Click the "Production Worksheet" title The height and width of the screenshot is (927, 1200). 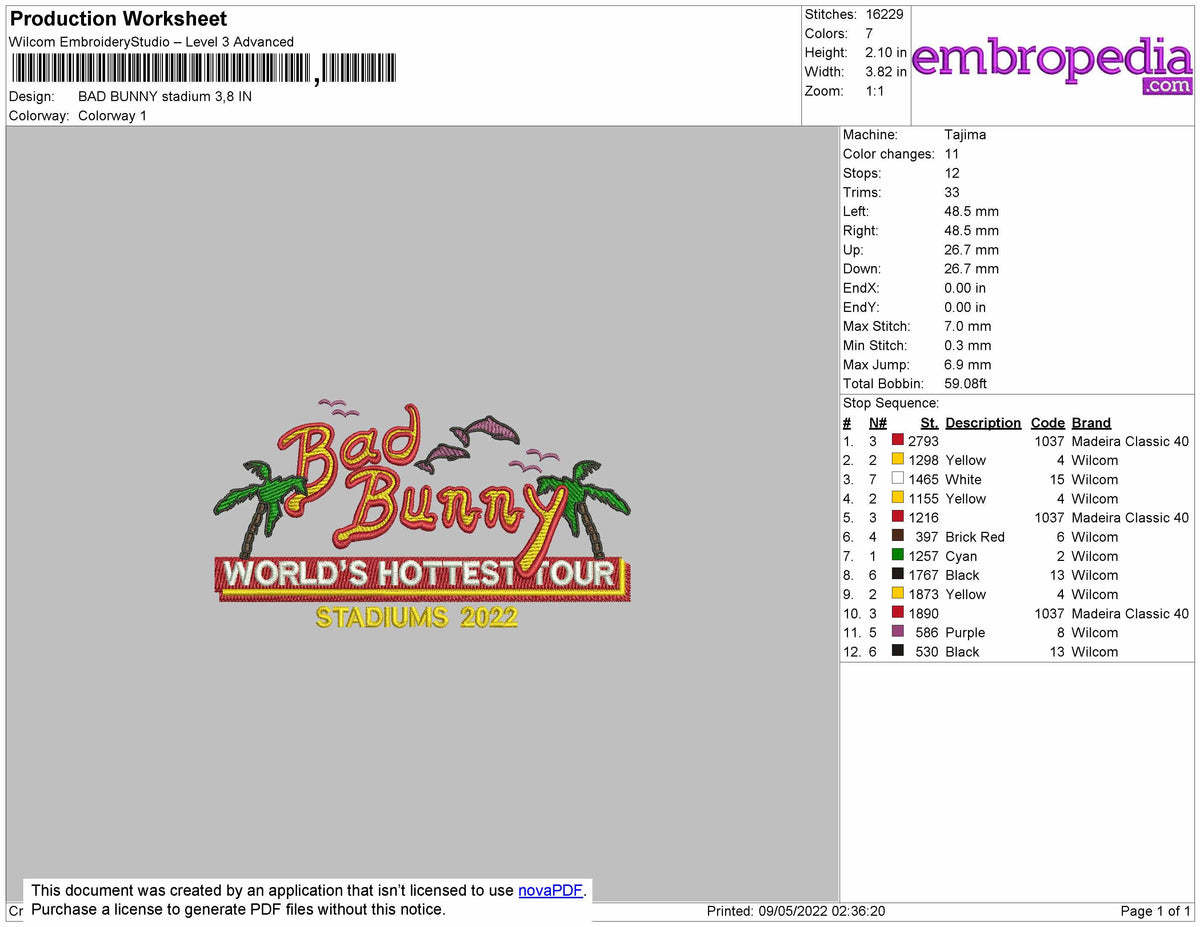(x=118, y=19)
